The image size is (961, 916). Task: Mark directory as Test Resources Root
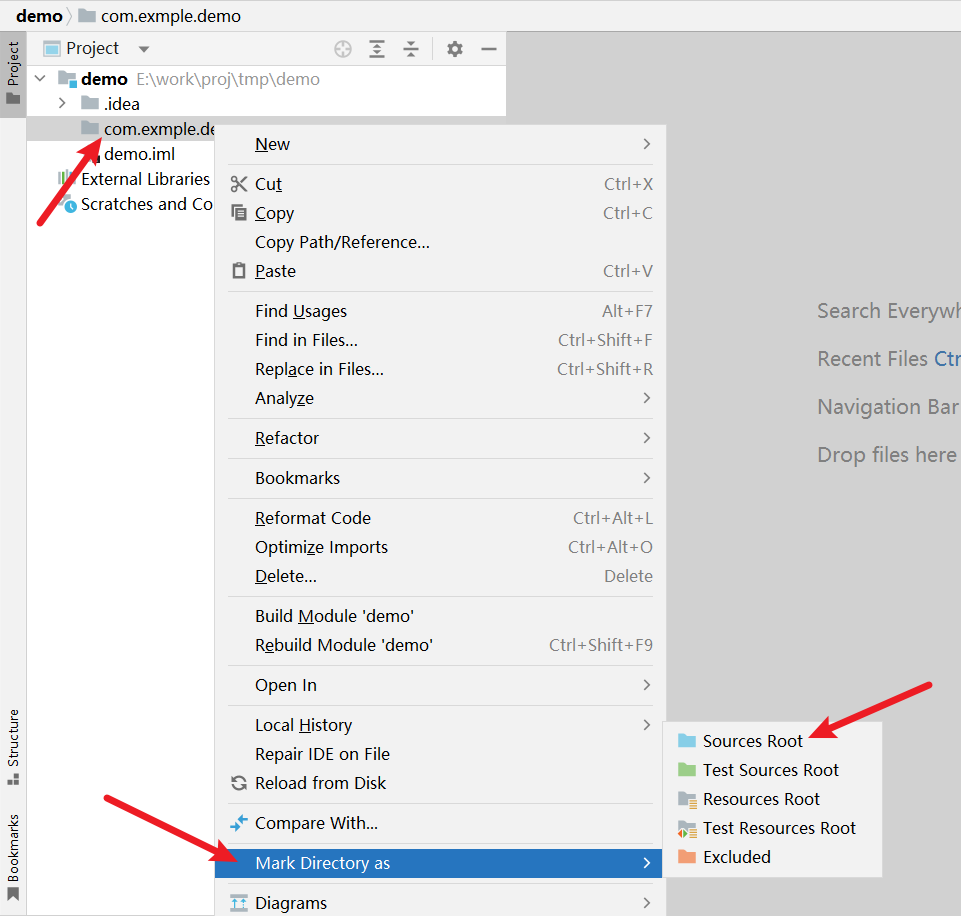point(772,828)
